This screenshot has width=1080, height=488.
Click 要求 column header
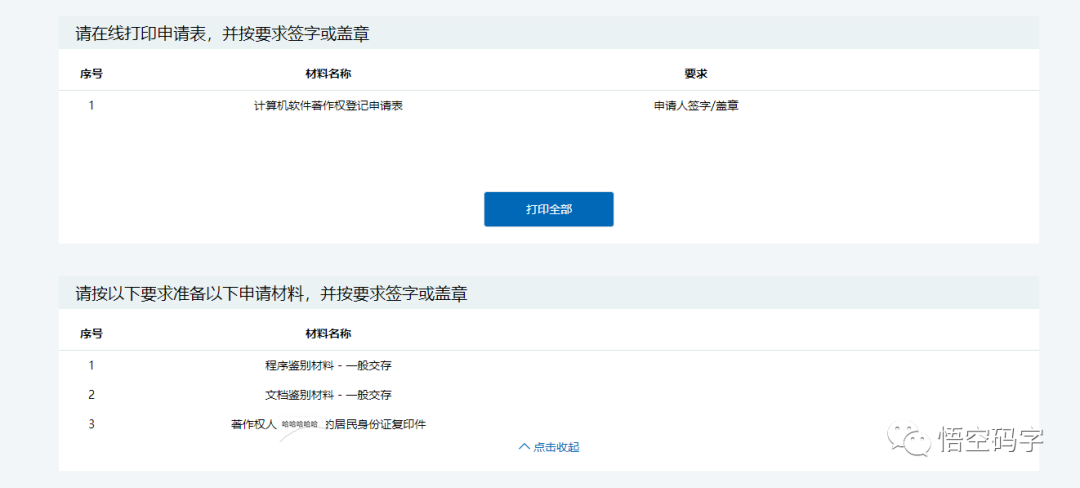[x=696, y=74]
